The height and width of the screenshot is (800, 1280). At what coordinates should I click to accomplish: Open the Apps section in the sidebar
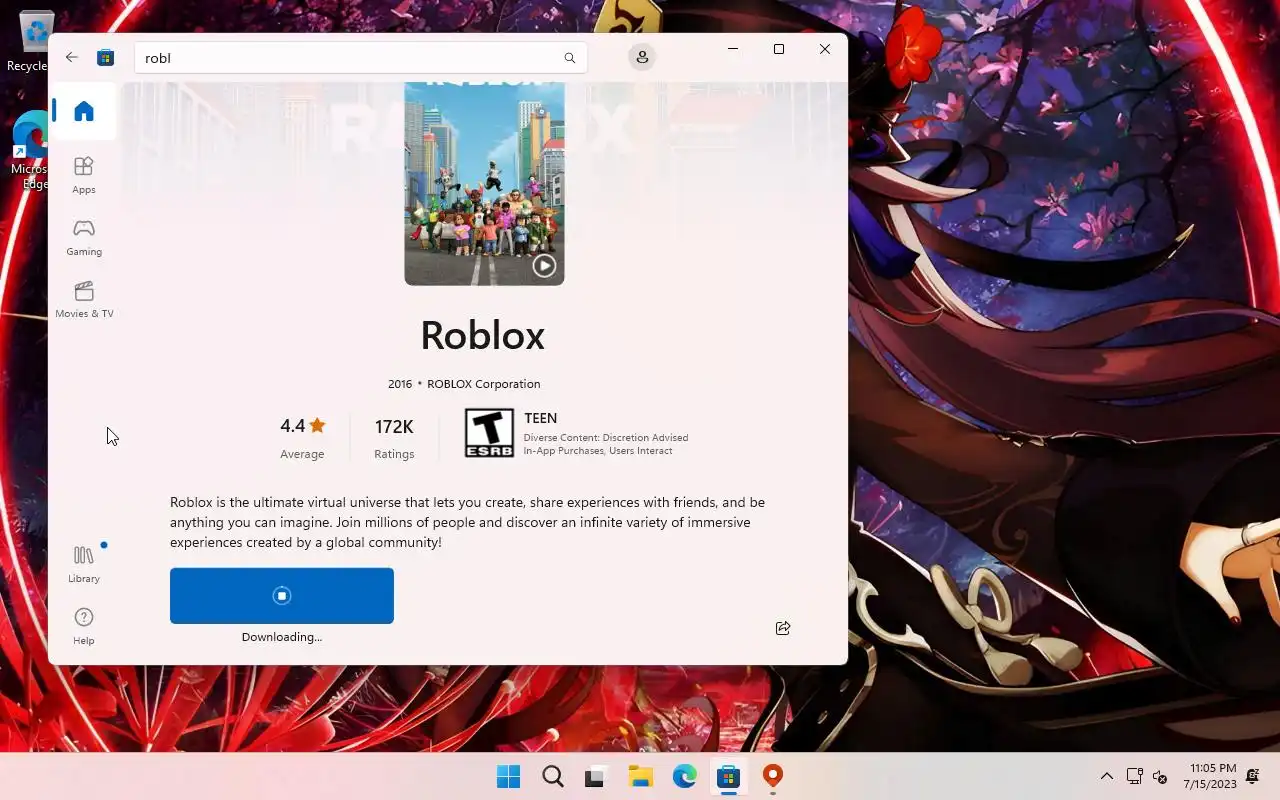pyautogui.click(x=84, y=175)
